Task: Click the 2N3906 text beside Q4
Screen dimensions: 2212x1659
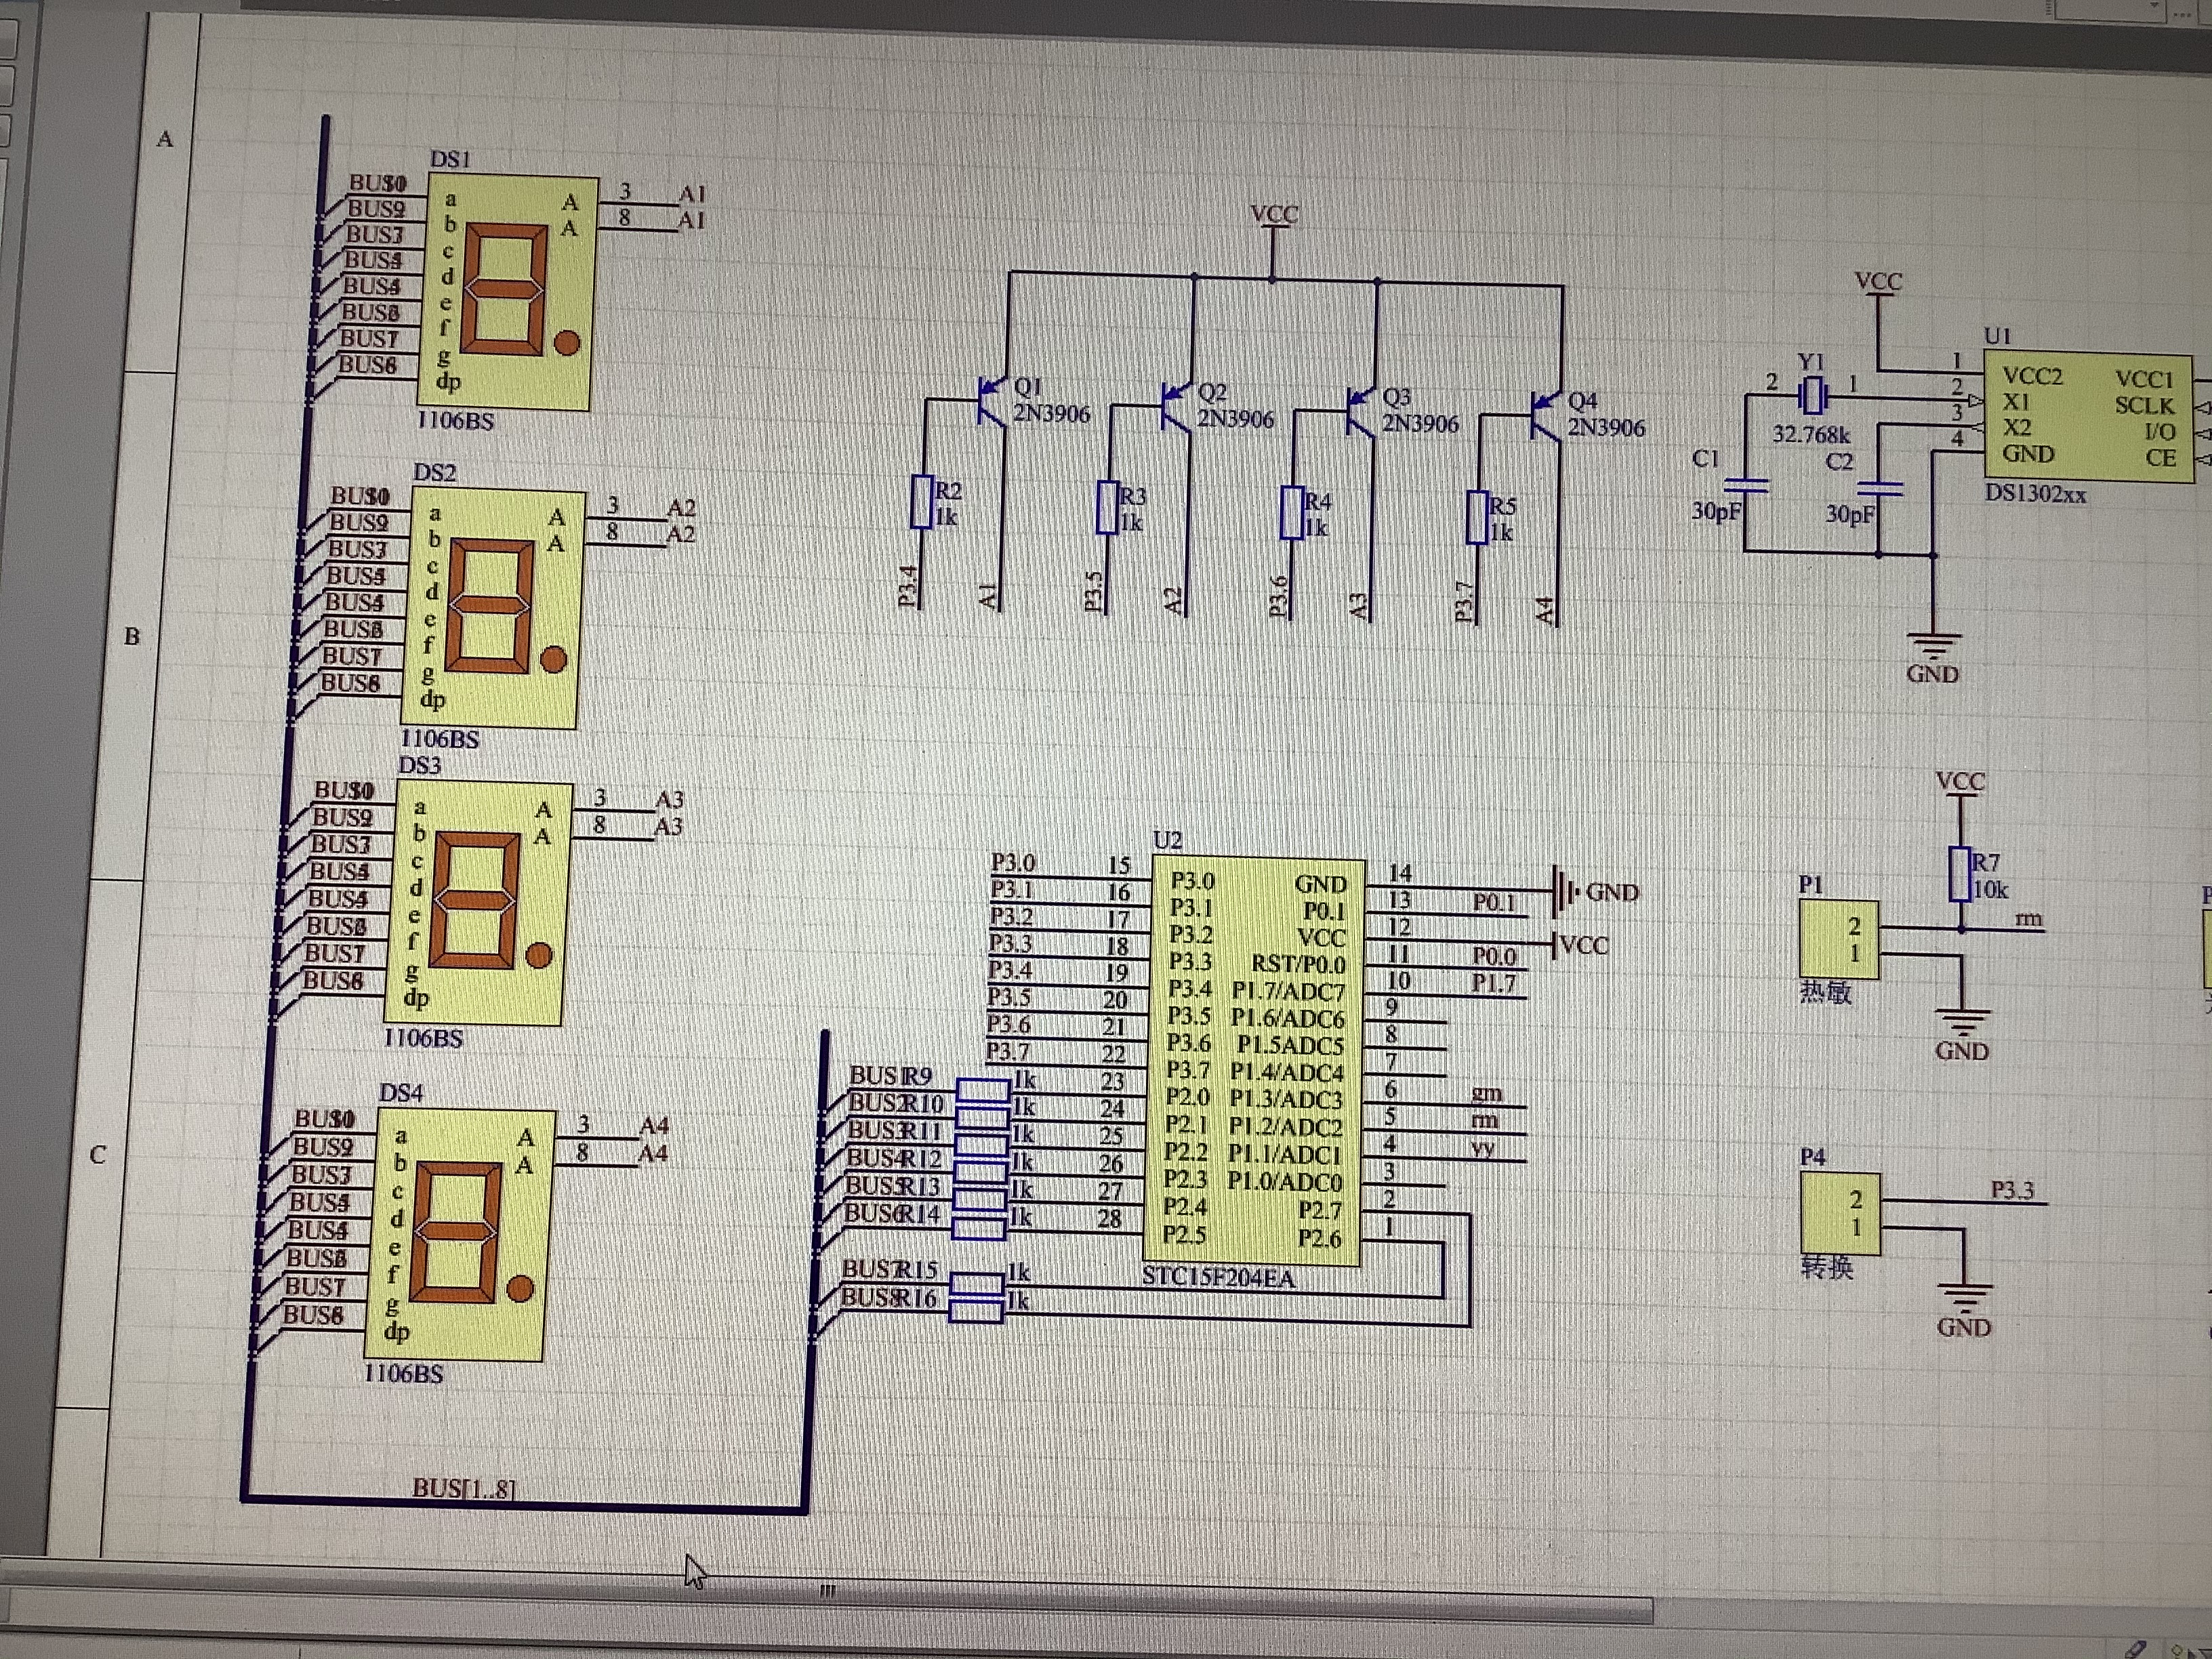Action: [x=1606, y=428]
